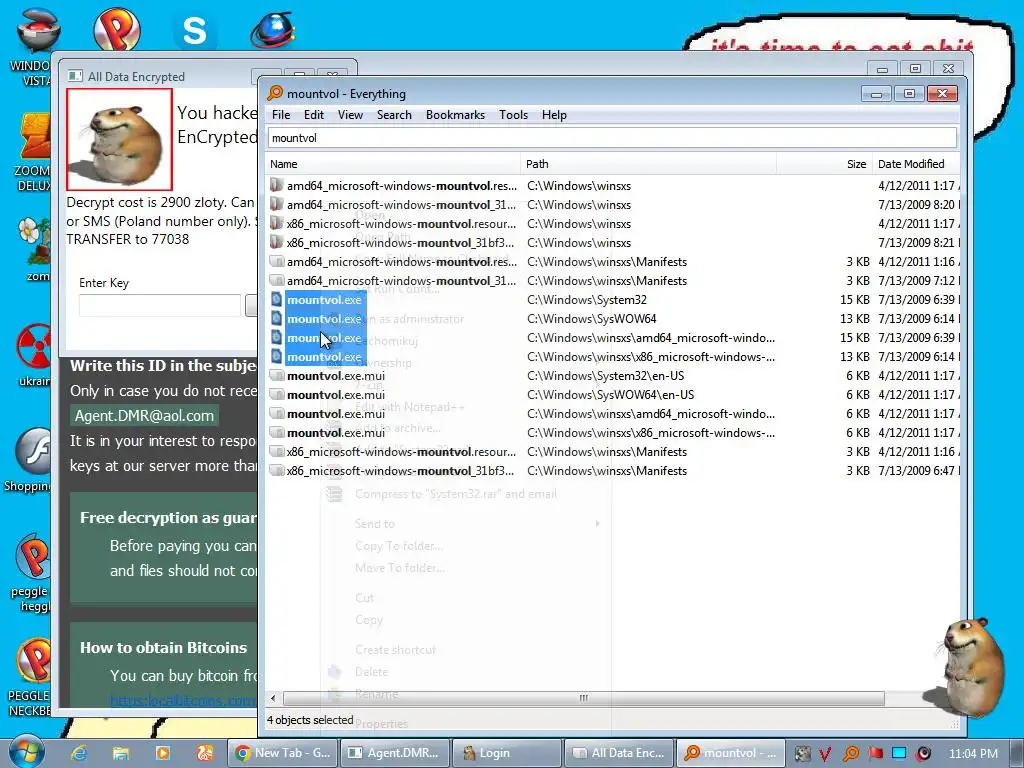Click file icon of System32 mountvol.exe
The image size is (1024, 768).
(x=277, y=300)
